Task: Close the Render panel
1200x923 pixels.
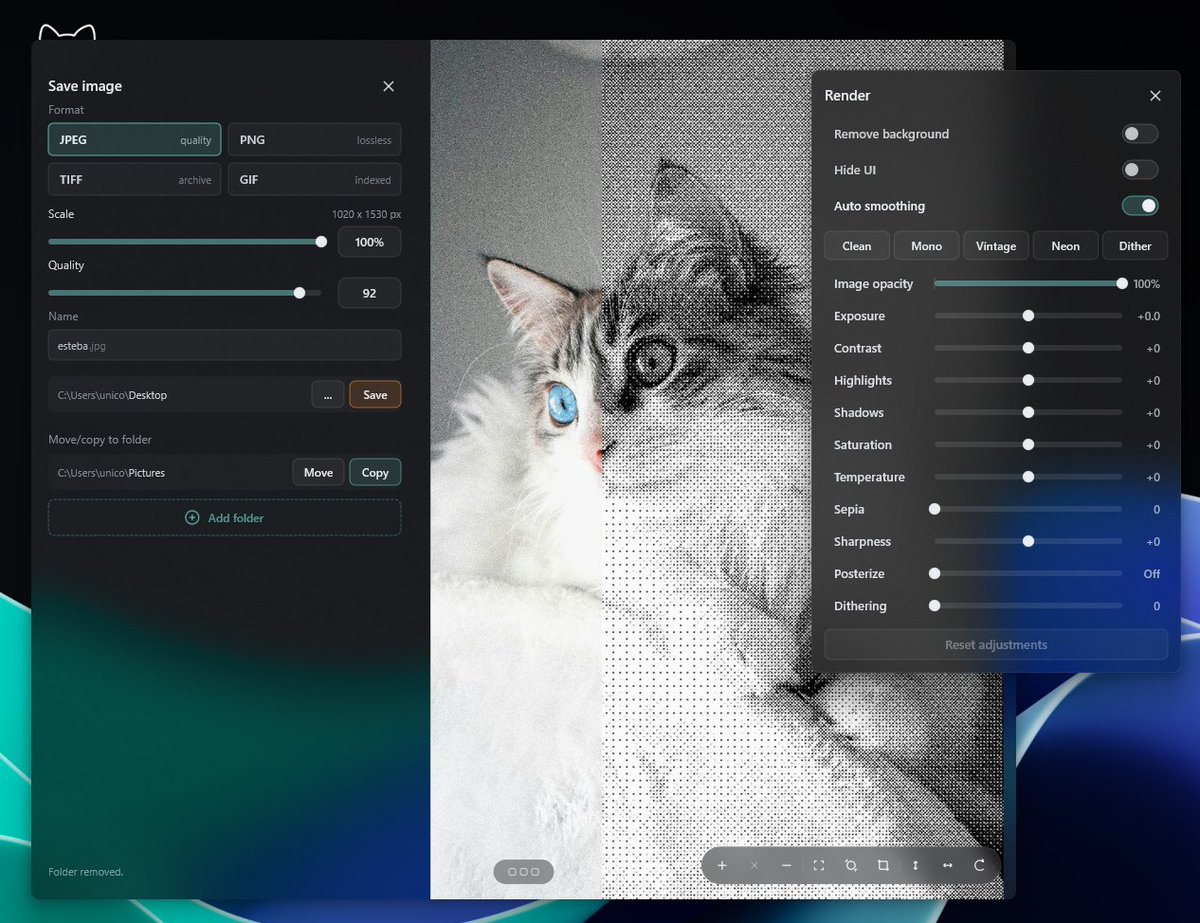Action: click(x=1155, y=96)
